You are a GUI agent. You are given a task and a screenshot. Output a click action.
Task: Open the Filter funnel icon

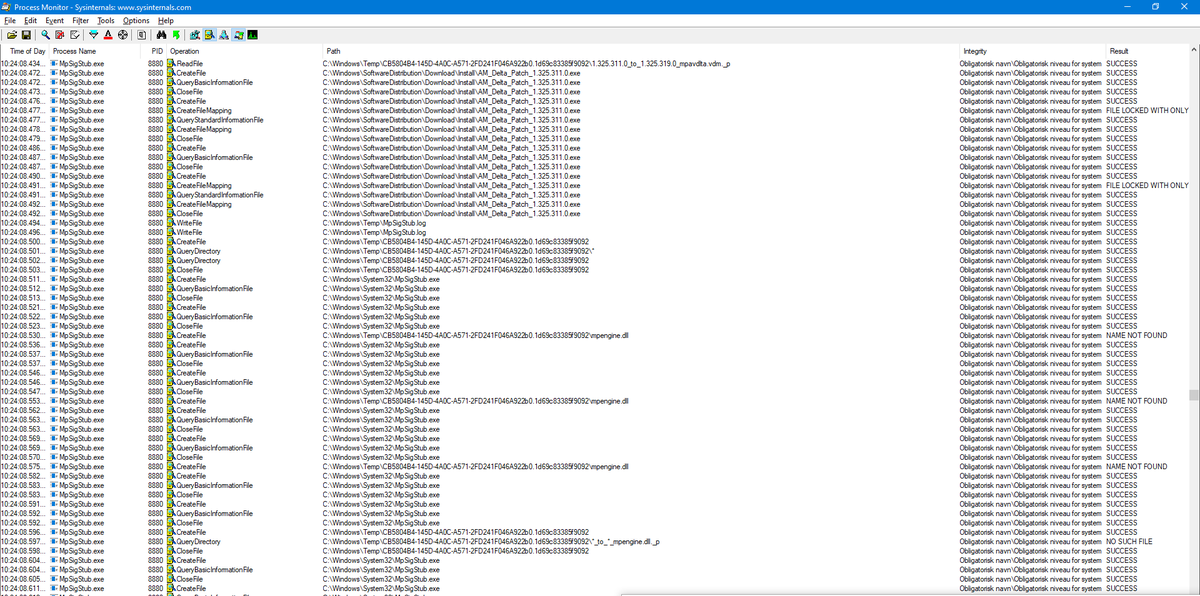[x=94, y=35]
